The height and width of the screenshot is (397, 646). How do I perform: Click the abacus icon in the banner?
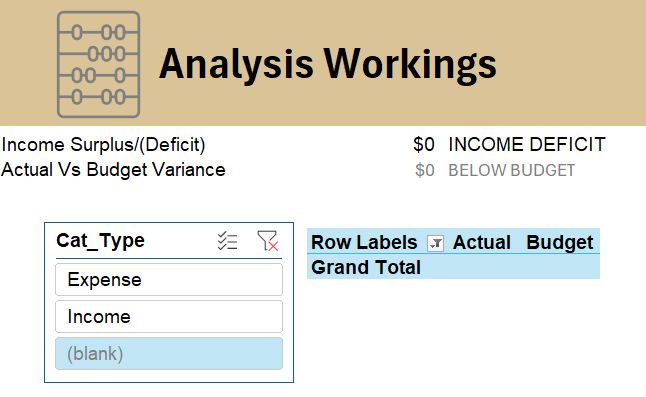pyautogui.click(x=98, y=65)
